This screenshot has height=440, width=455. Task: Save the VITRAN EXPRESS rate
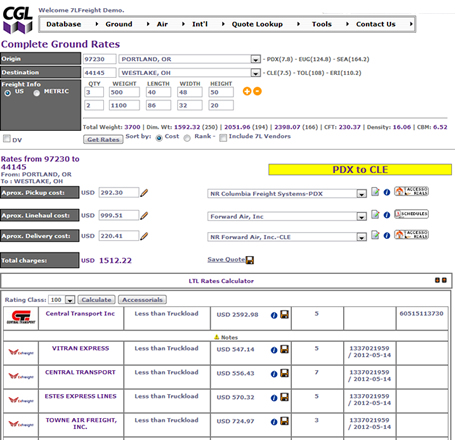coord(284,349)
